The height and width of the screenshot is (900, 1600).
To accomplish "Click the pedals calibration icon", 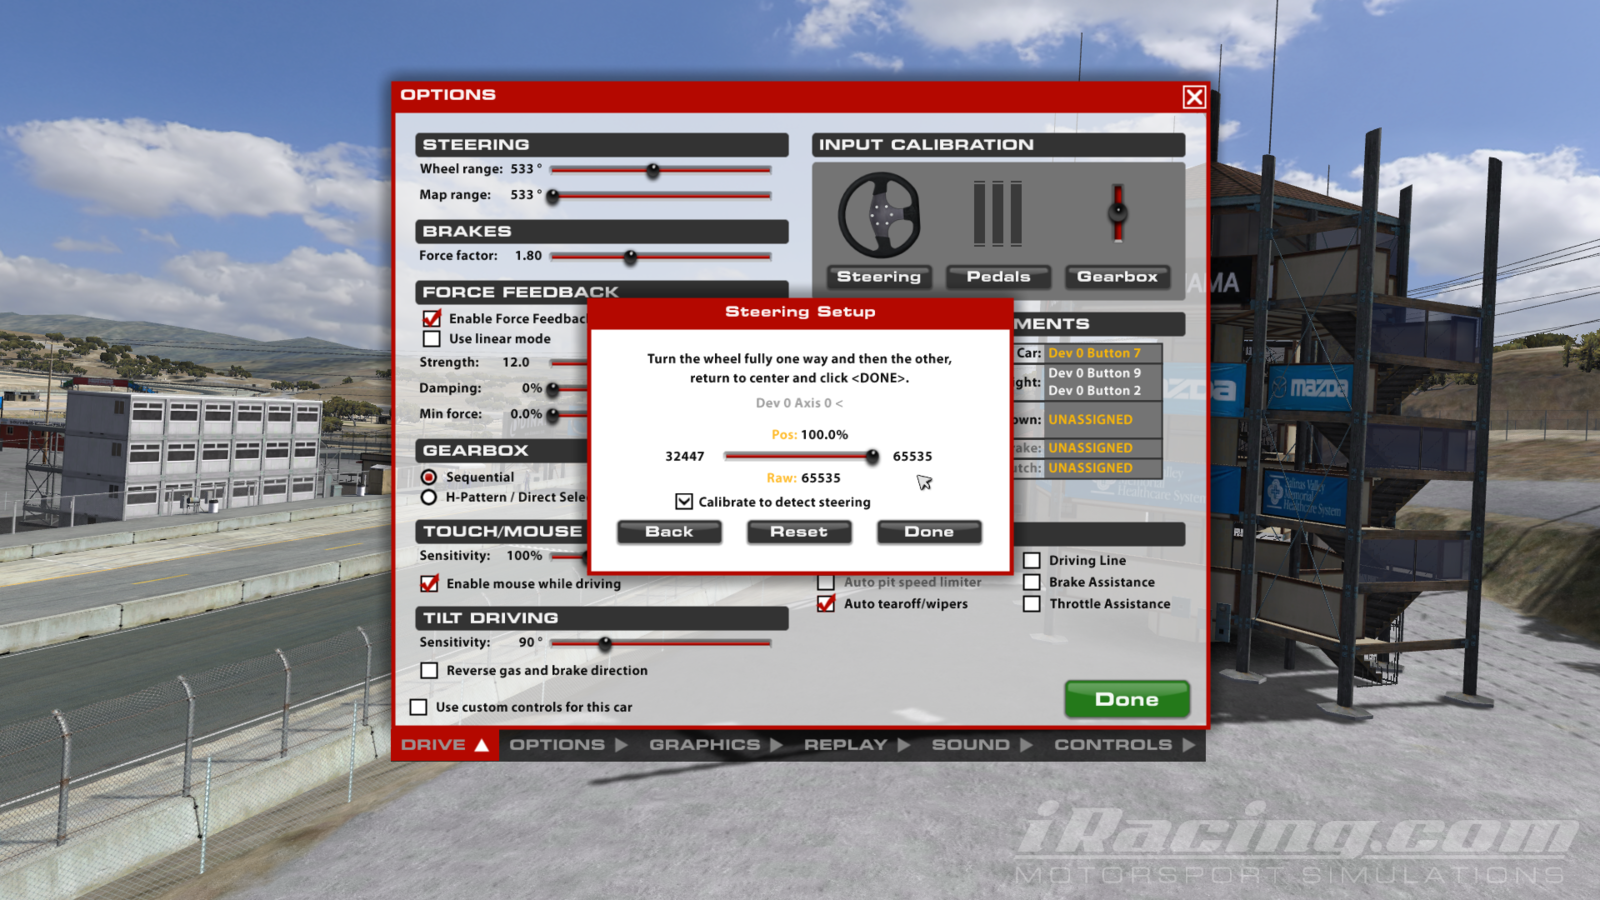I will coord(998,213).
